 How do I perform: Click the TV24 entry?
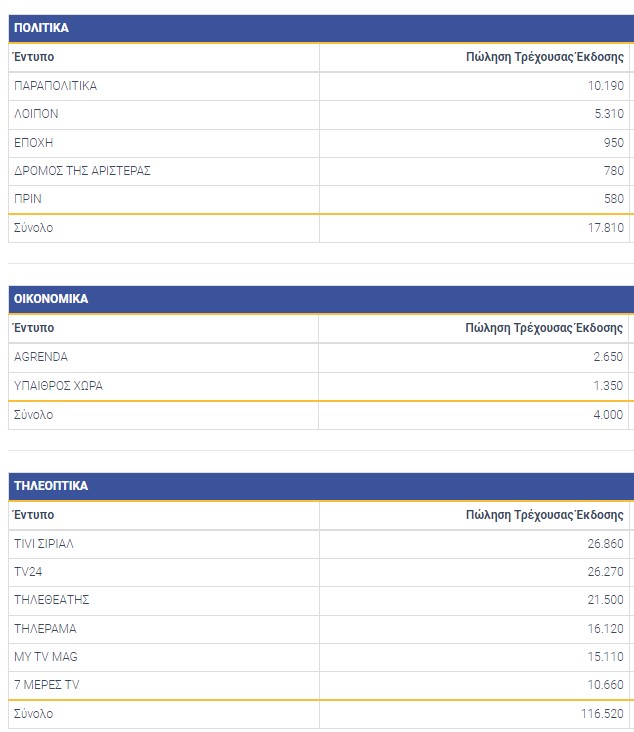pyautogui.click(x=30, y=572)
